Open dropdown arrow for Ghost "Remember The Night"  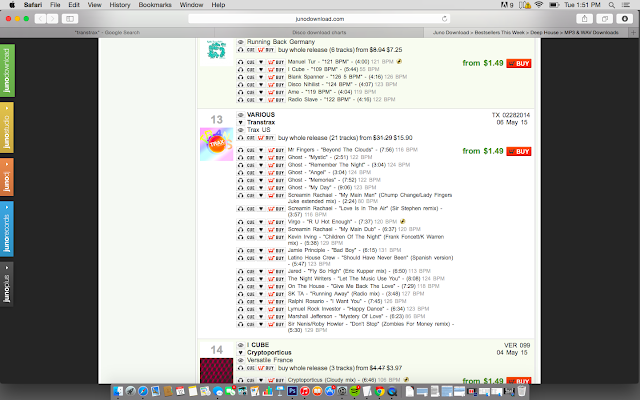tap(261, 165)
